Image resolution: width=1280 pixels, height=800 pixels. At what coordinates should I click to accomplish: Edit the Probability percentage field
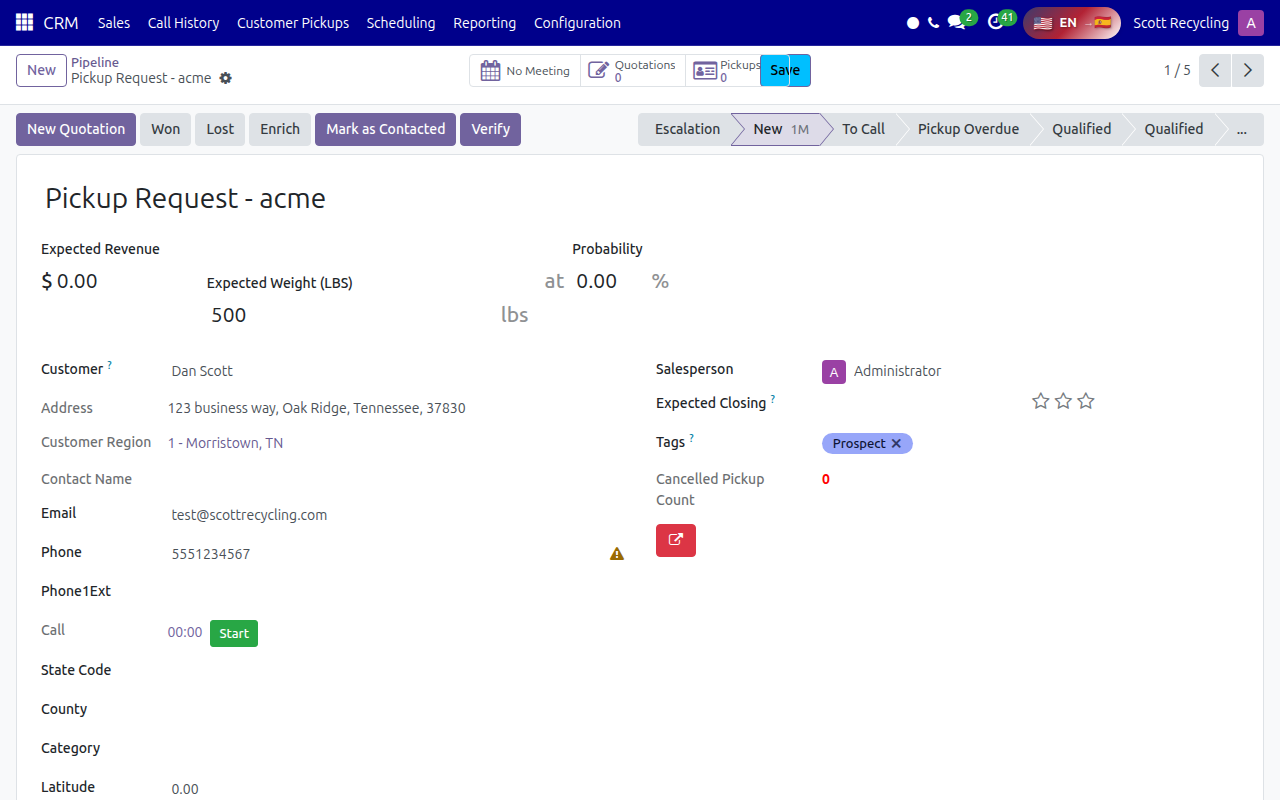[x=610, y=281]
